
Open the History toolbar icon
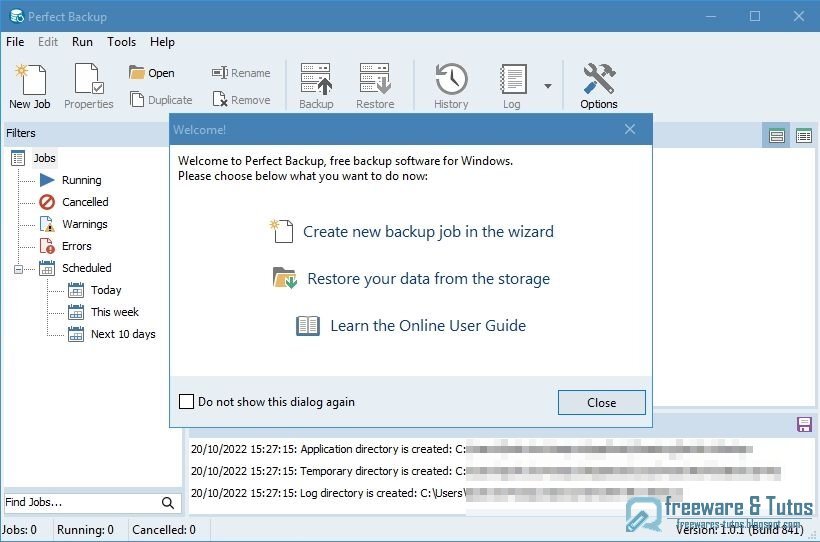tap(451, 86)
